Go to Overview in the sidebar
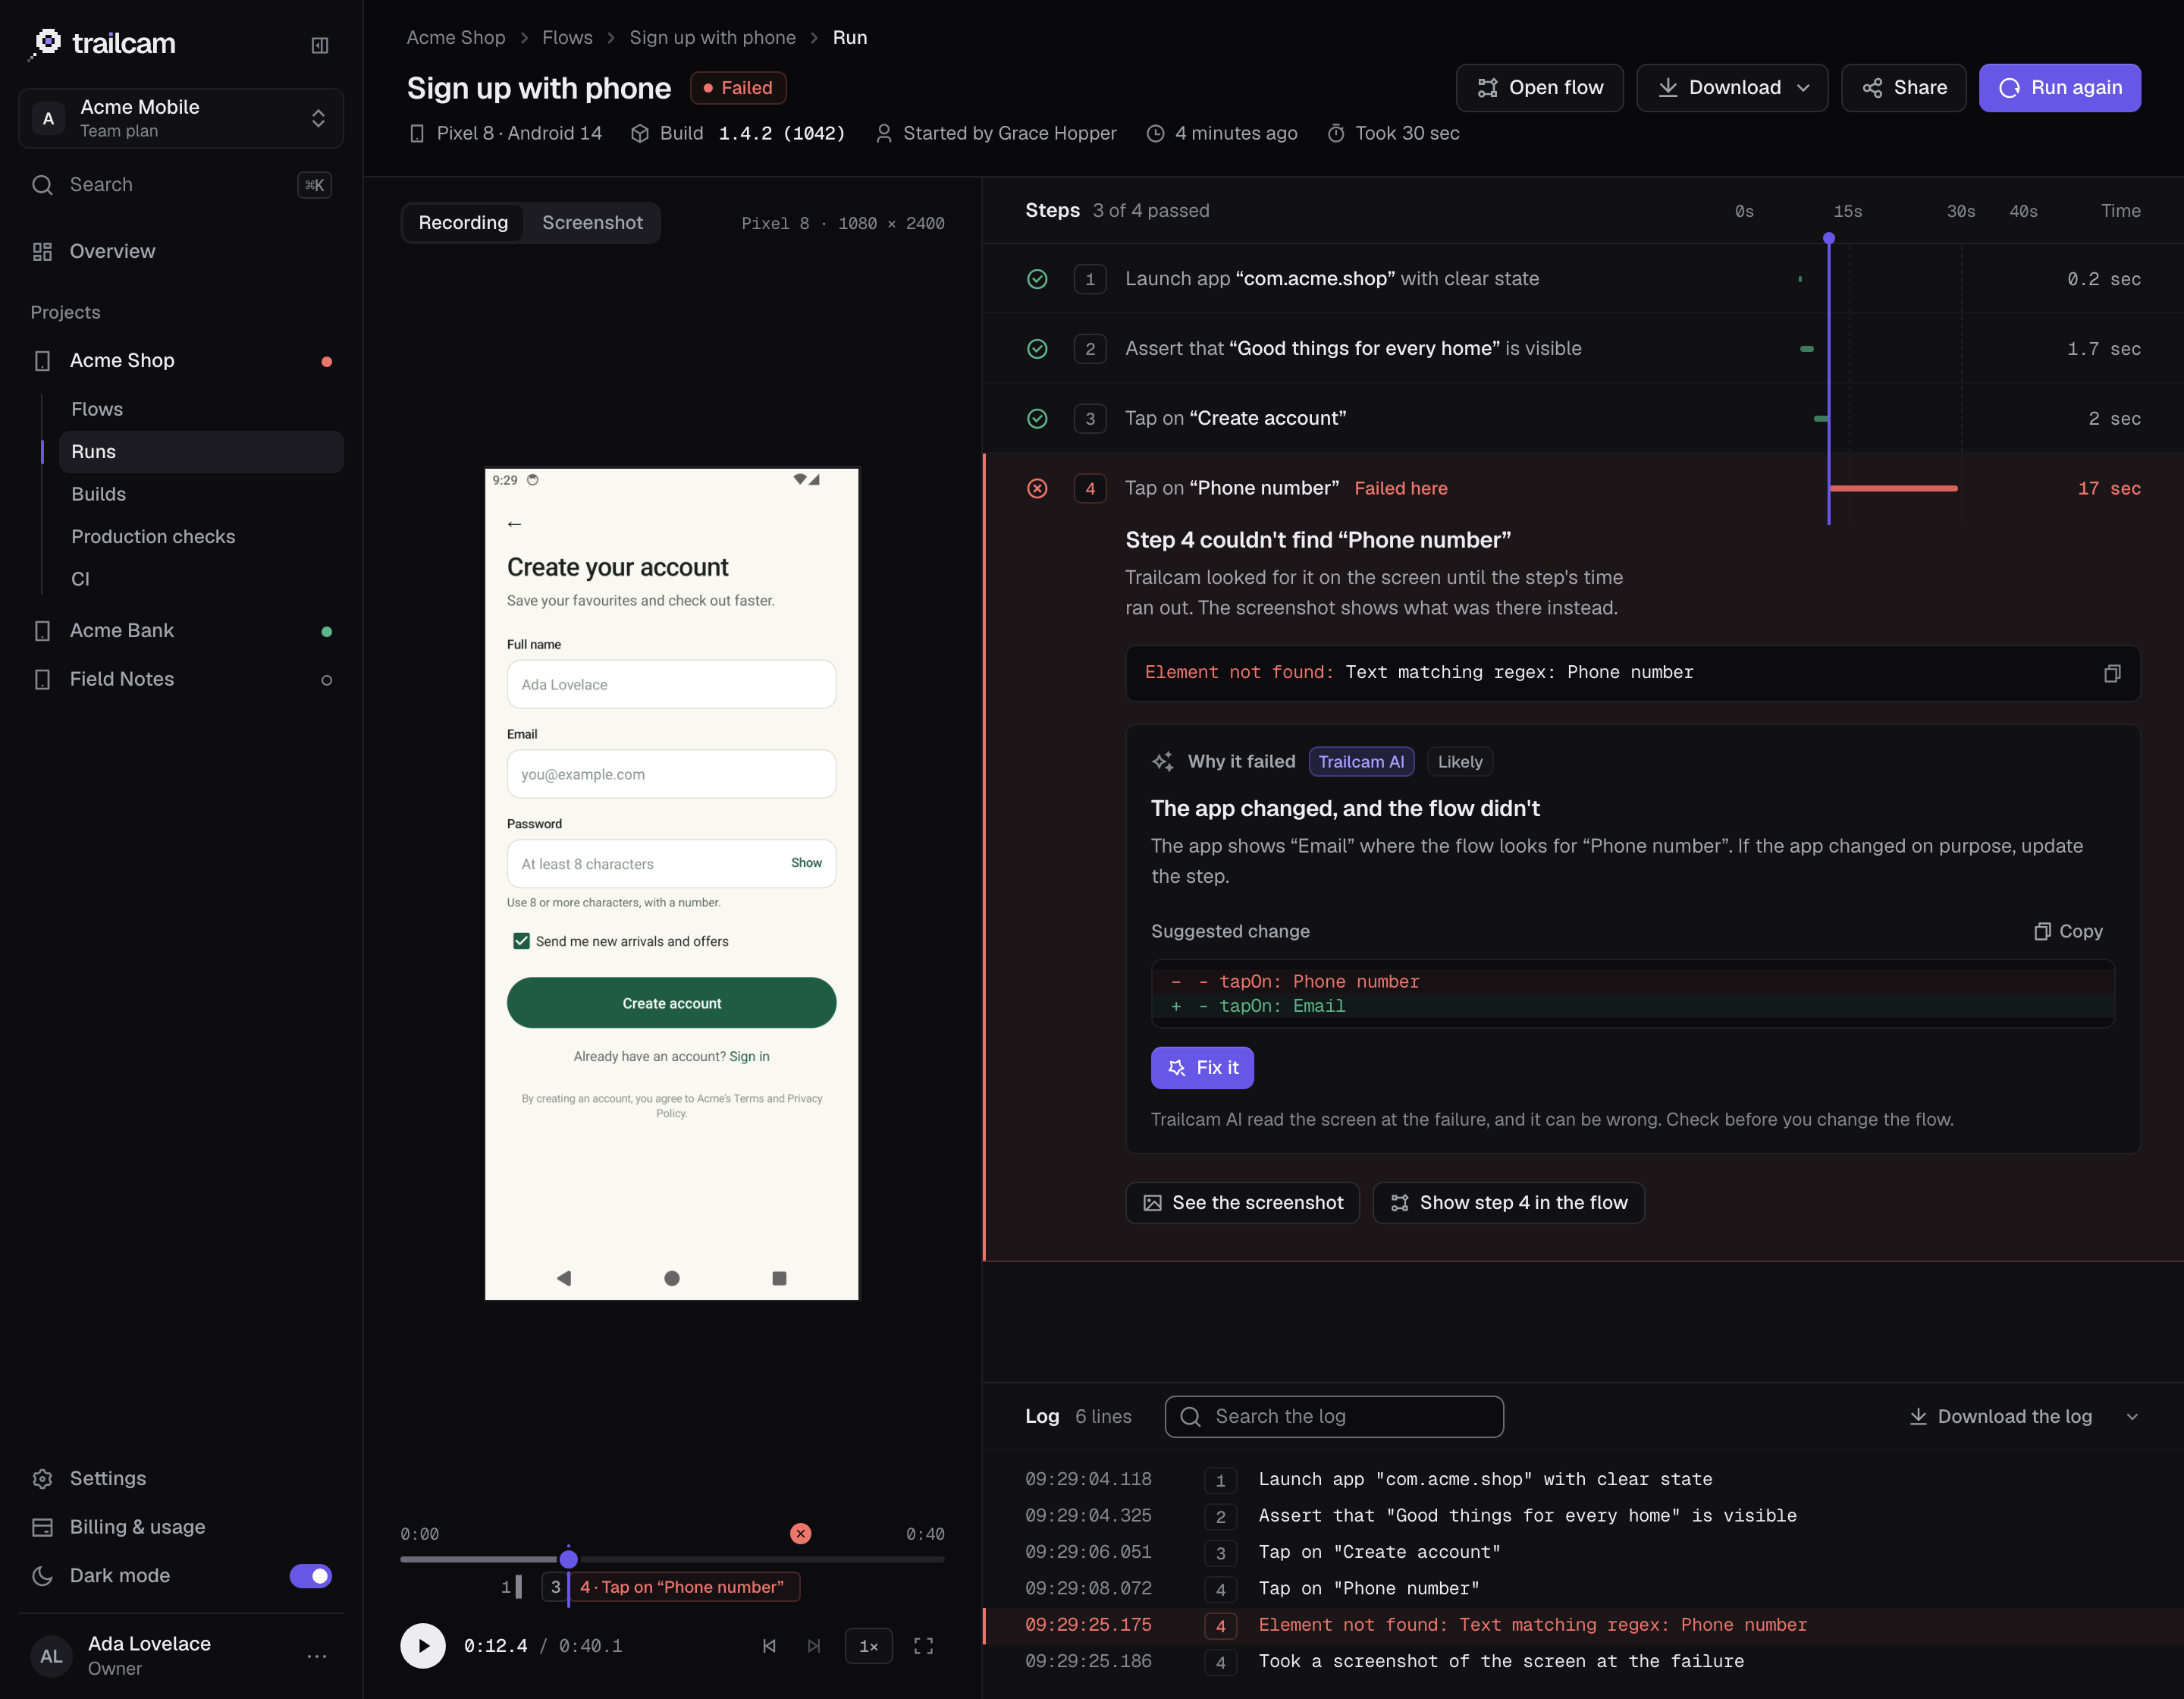Image resolution: width=2184 pixels, height=1699 pixels. (x=181, y=251)
